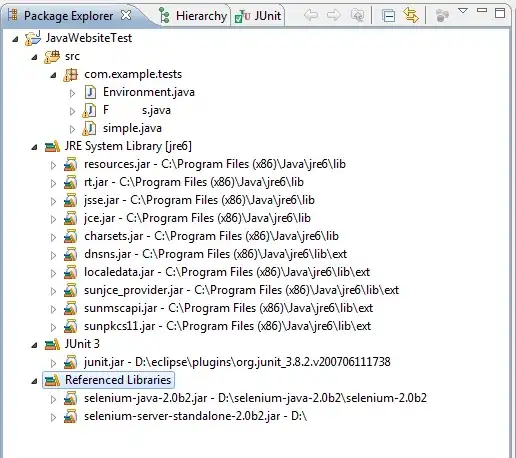Select 'Referenced Libraries' label
The width and height of the screenshot is (516, 458).
click(118, 380)
